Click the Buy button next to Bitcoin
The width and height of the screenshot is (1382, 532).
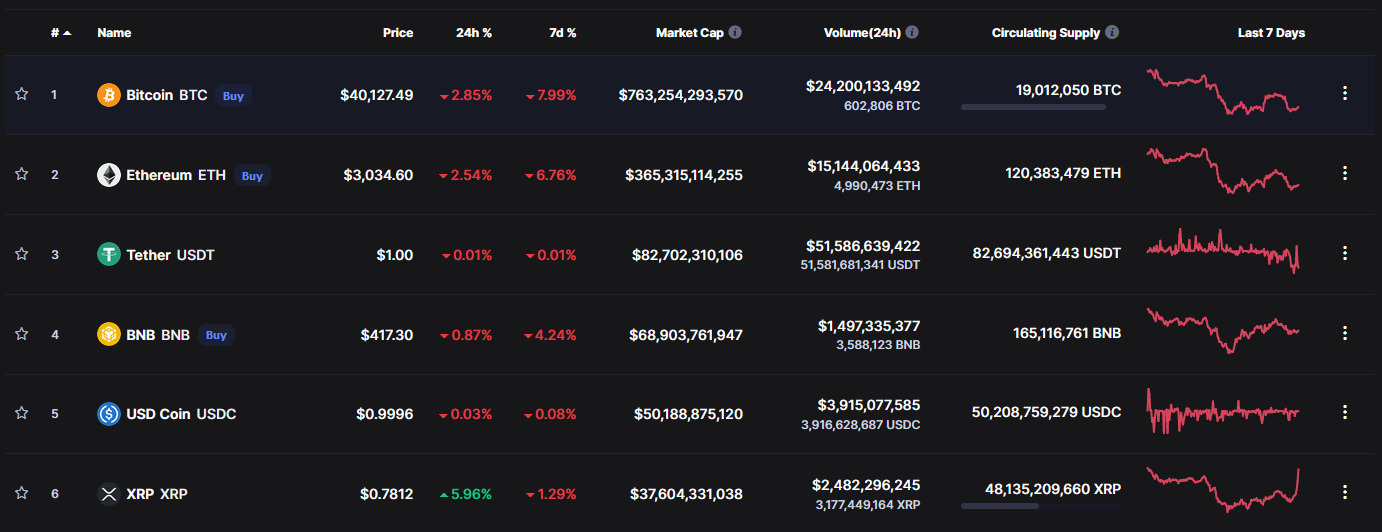pyautogui.click(x=233, y=96)
